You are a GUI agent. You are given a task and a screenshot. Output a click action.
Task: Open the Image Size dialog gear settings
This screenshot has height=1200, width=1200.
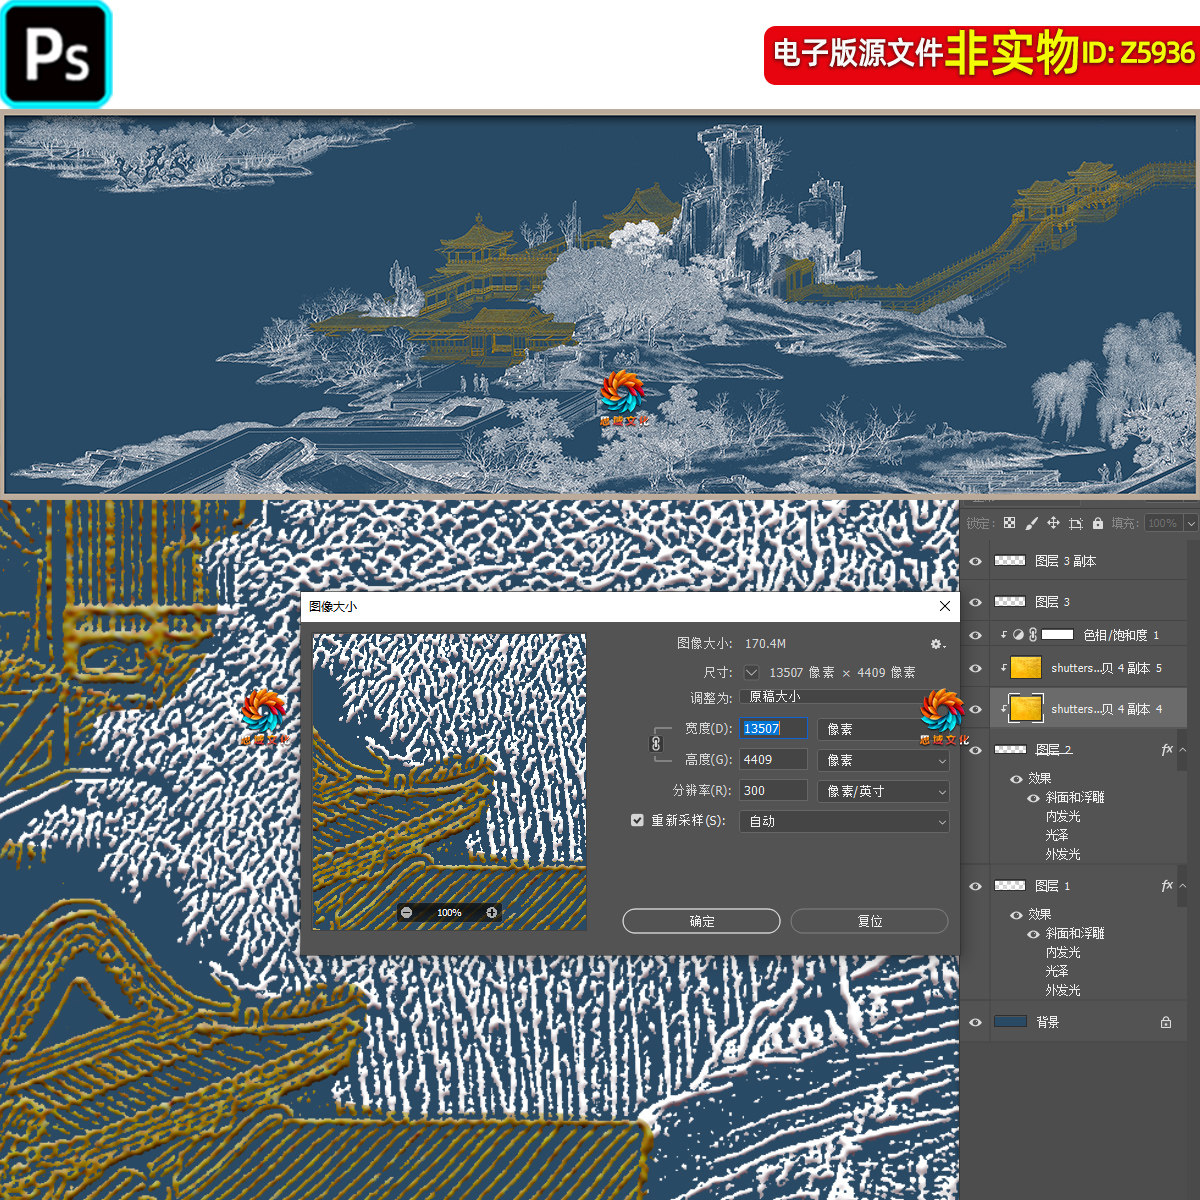(936, 644)
